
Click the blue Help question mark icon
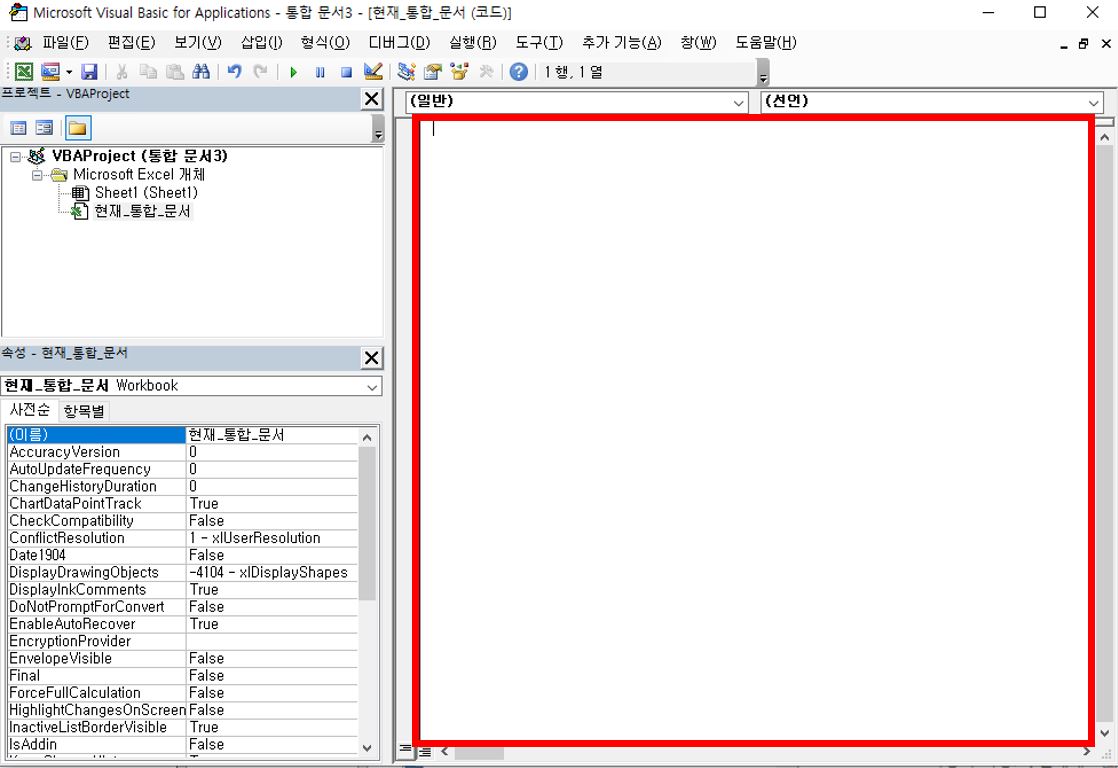coord(519,71)
